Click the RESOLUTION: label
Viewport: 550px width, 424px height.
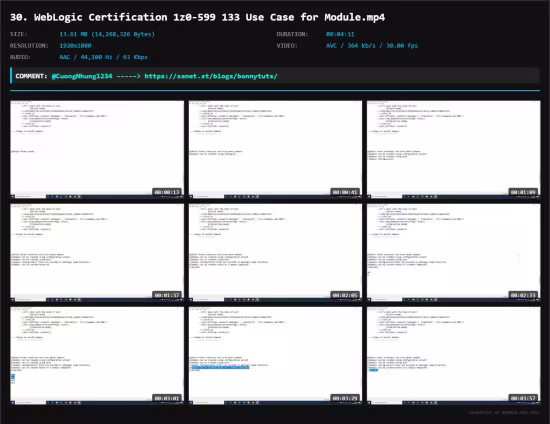pos(29,46)
